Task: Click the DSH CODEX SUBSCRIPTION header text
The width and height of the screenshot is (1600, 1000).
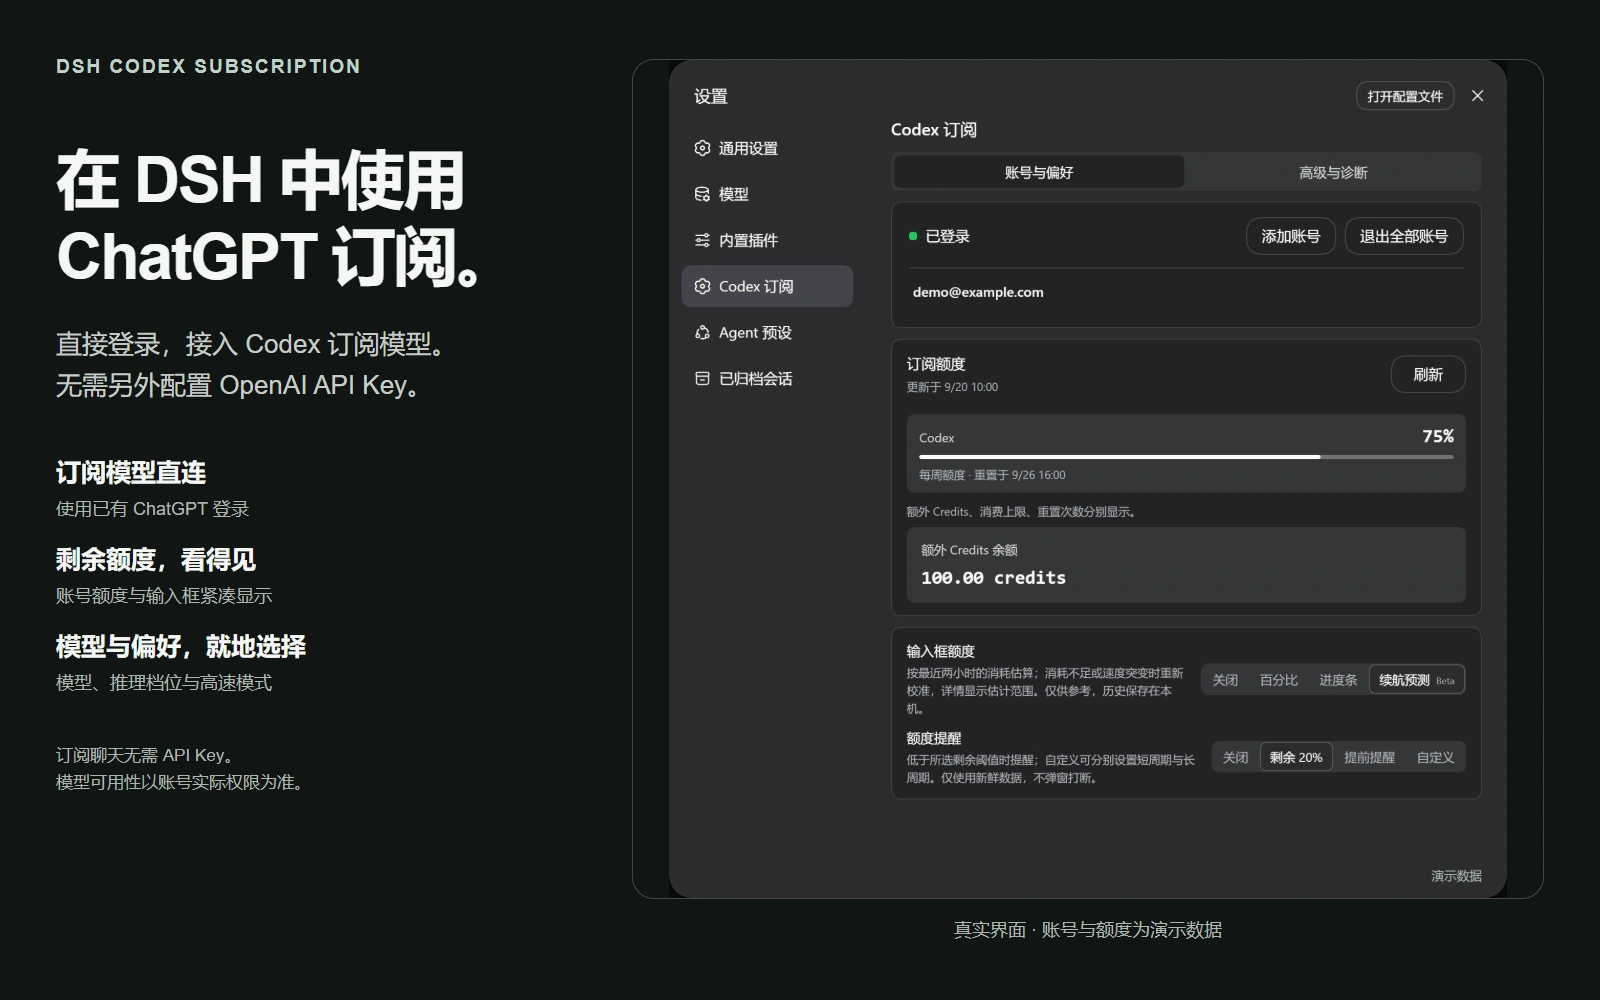Action: 208,66
